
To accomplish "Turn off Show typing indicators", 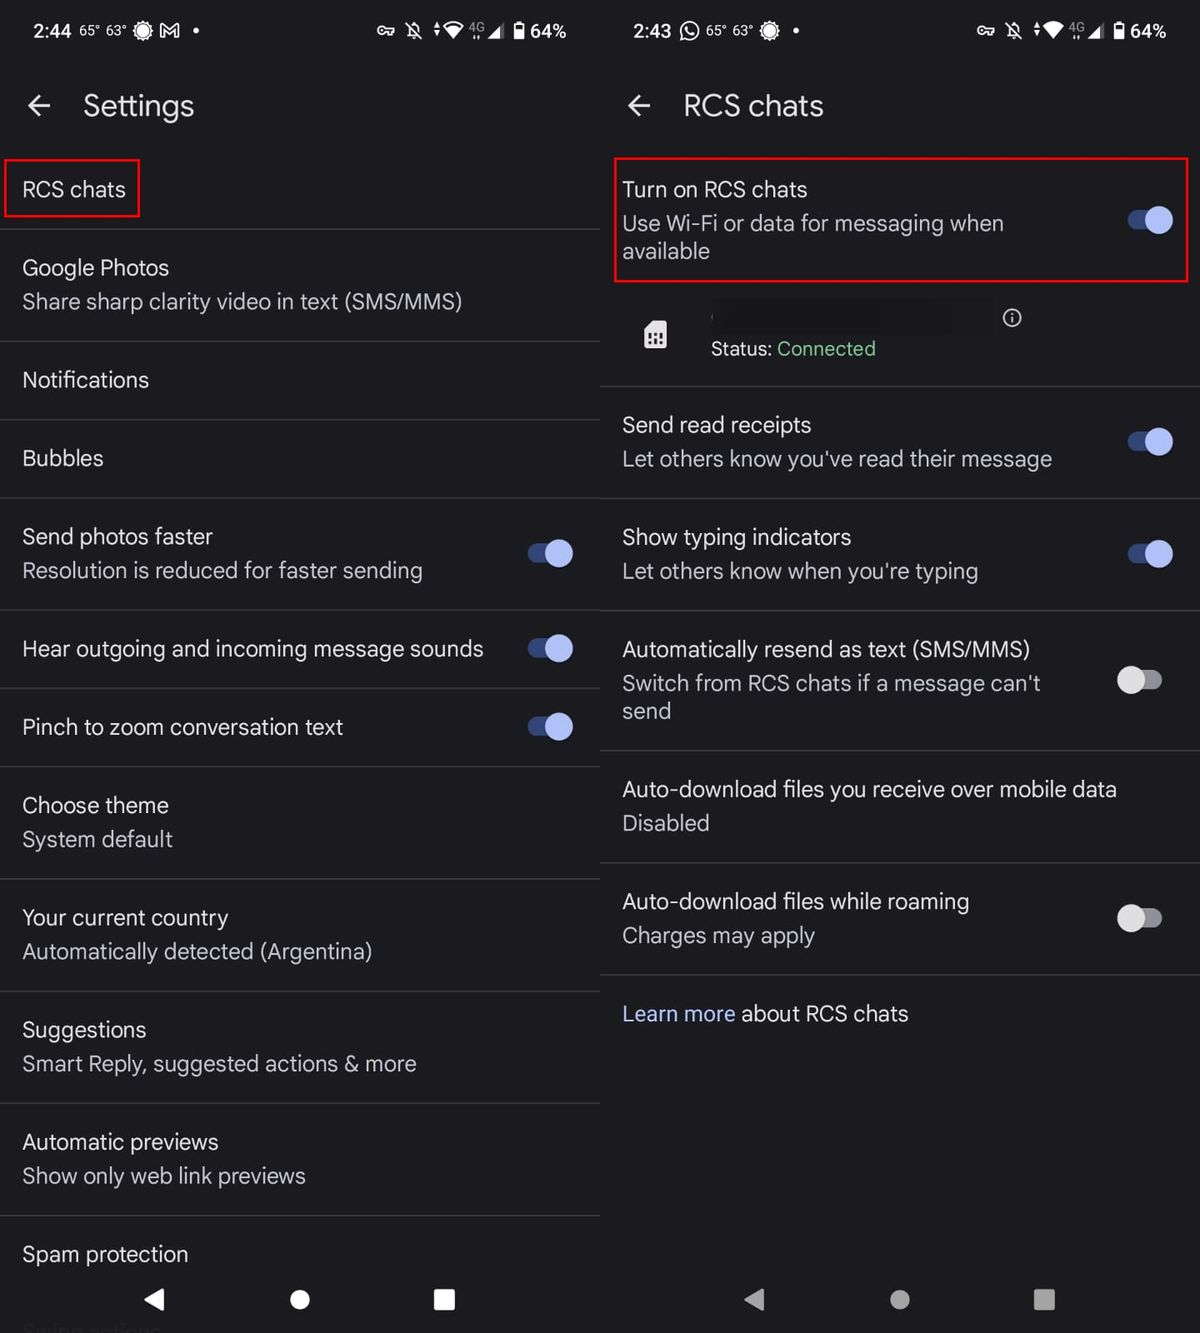I will (x=1150, y=554).
